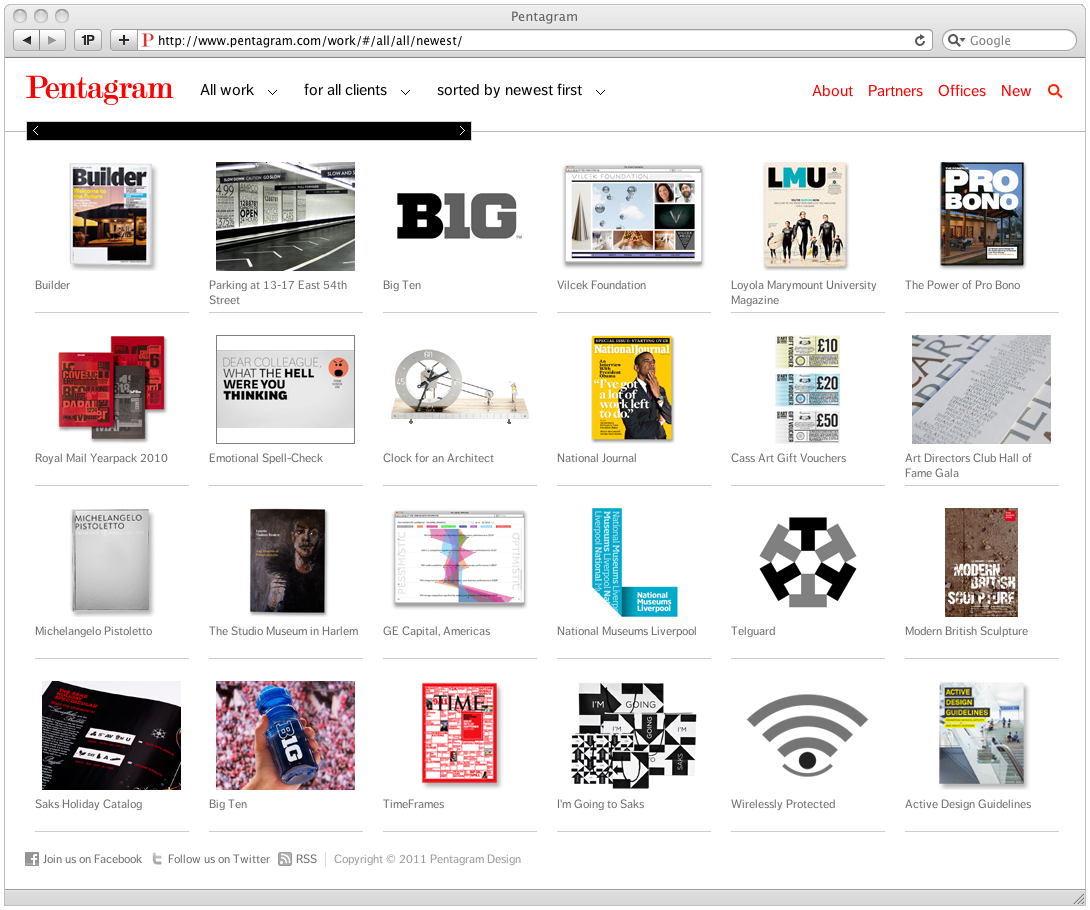Viewport: 1090px width, 910px height.
Task: Open the BIG logo thumbnail in top row
Action: pyautogui.click(x=459, y=216)
